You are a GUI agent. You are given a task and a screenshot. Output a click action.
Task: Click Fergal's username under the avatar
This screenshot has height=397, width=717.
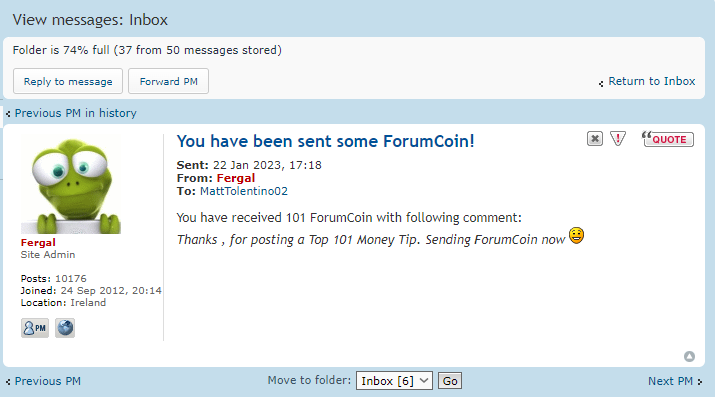click(x=38, y=242)
